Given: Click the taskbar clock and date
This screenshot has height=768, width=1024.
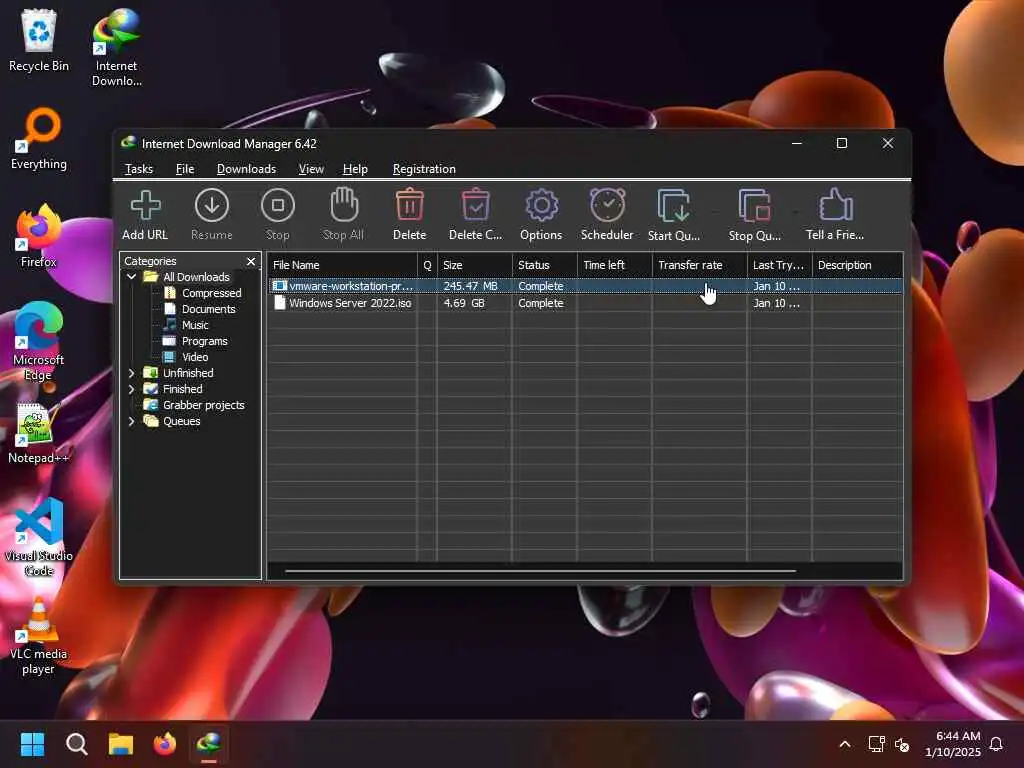Looking at the screenshot, I should point(953,744).
